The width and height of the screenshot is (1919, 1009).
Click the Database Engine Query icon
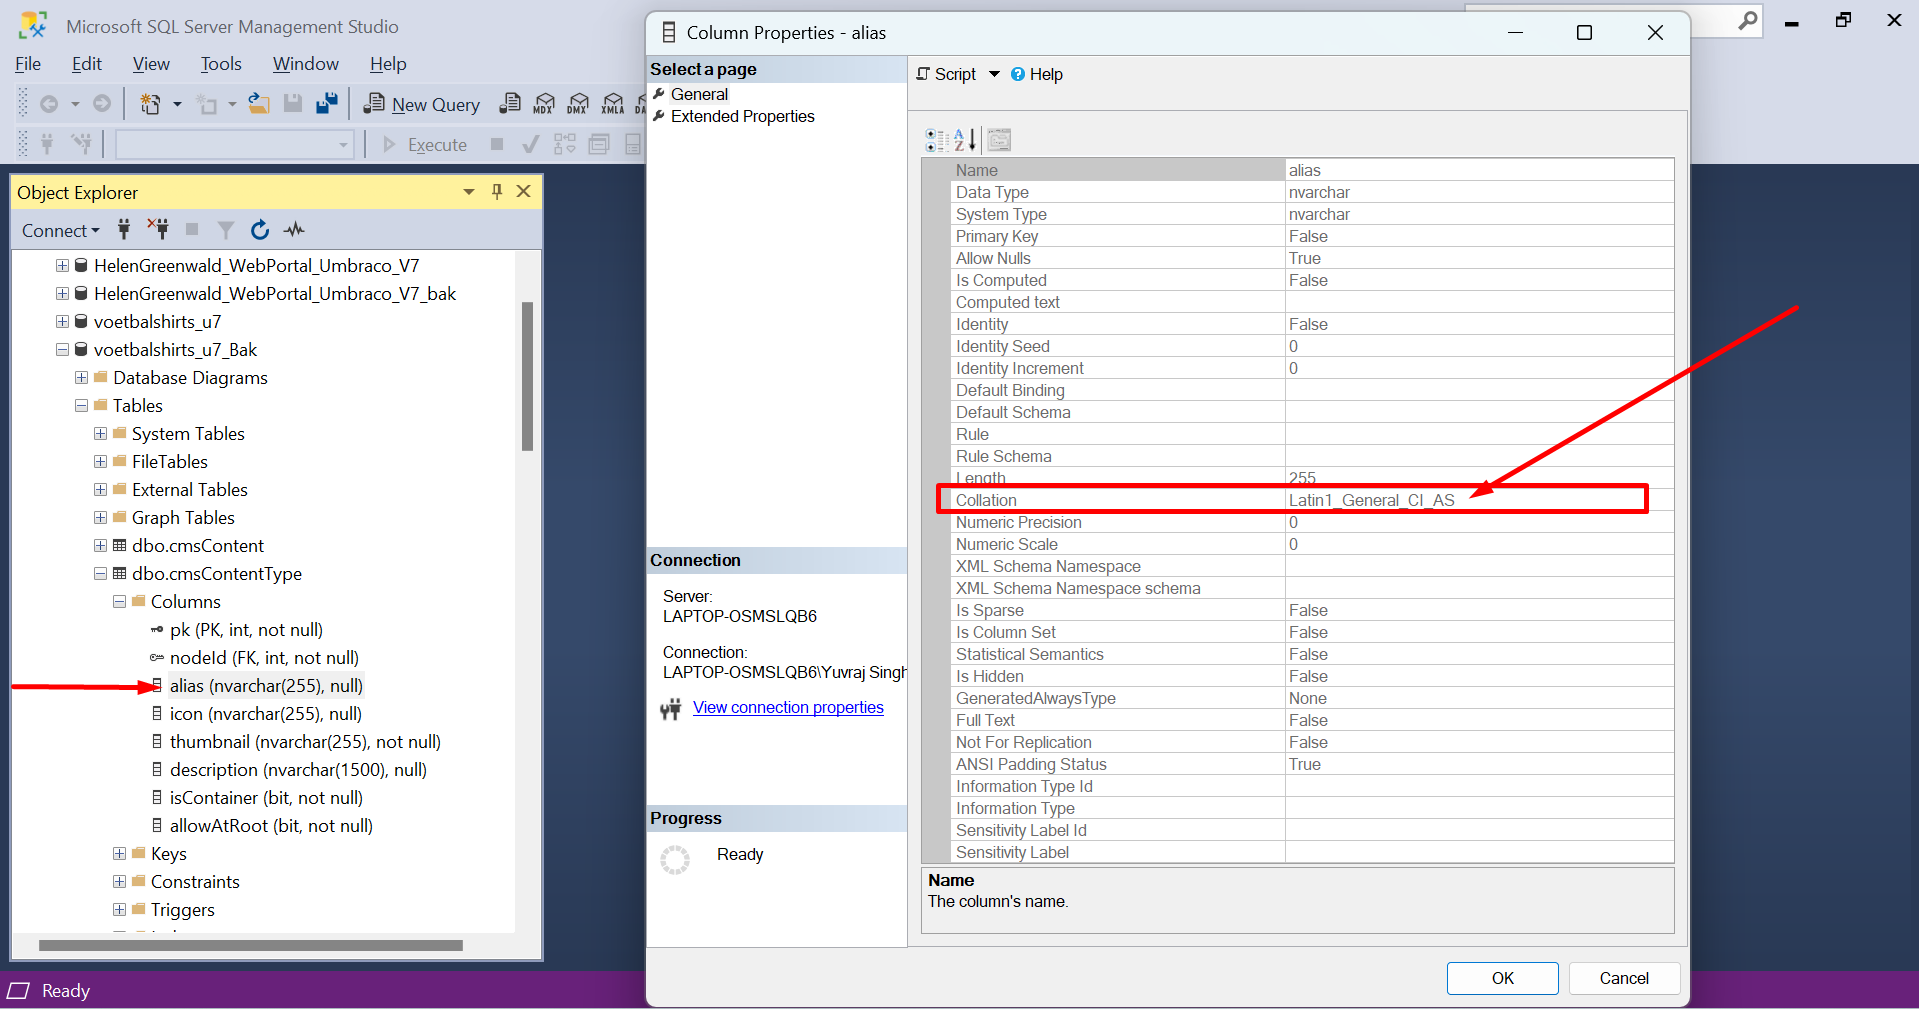510,103
